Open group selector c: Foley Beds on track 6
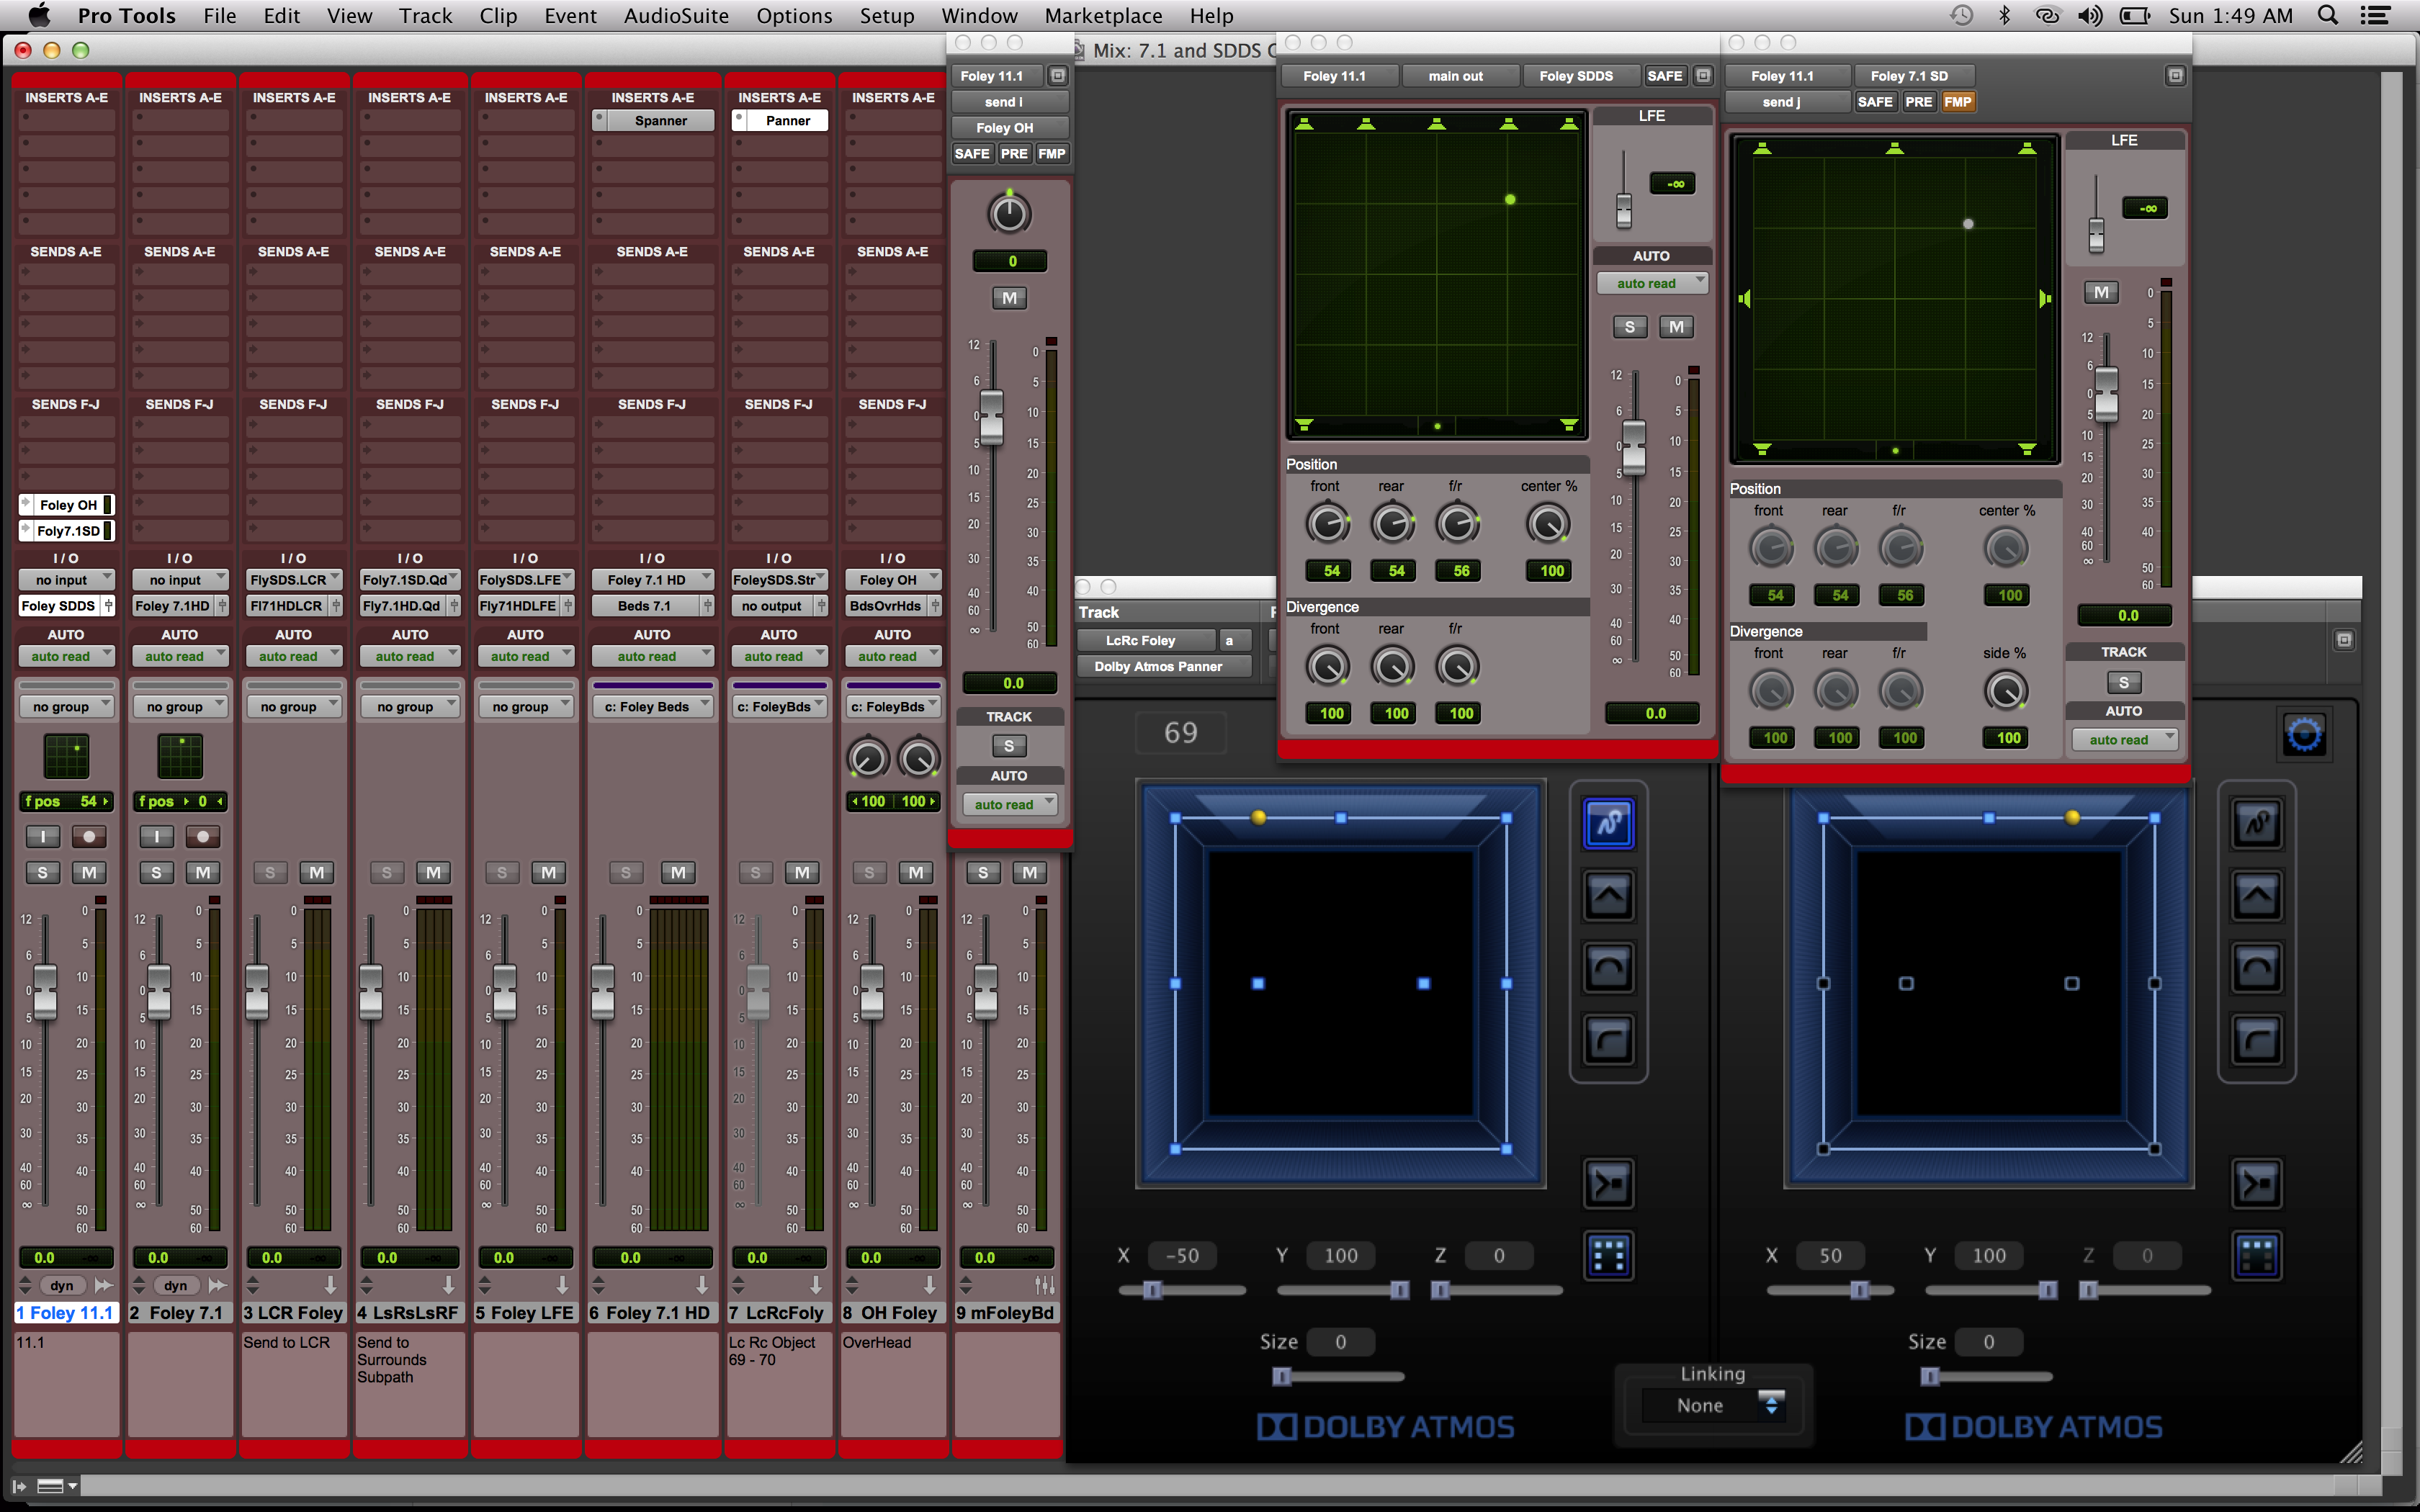 point(652,707)
